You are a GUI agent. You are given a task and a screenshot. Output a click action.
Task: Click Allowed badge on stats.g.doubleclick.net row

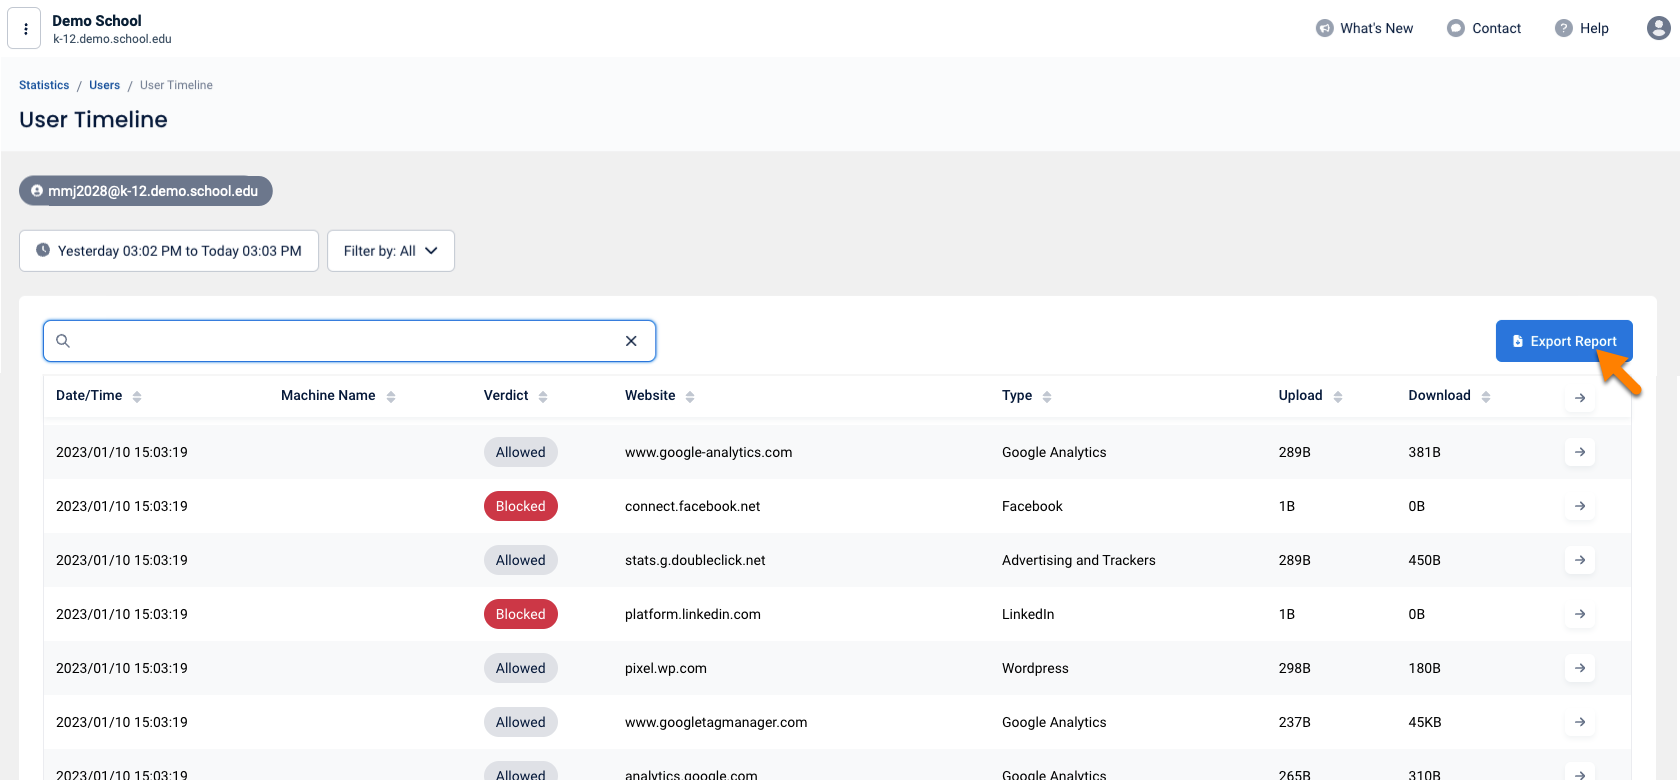(x=521, y=560)
